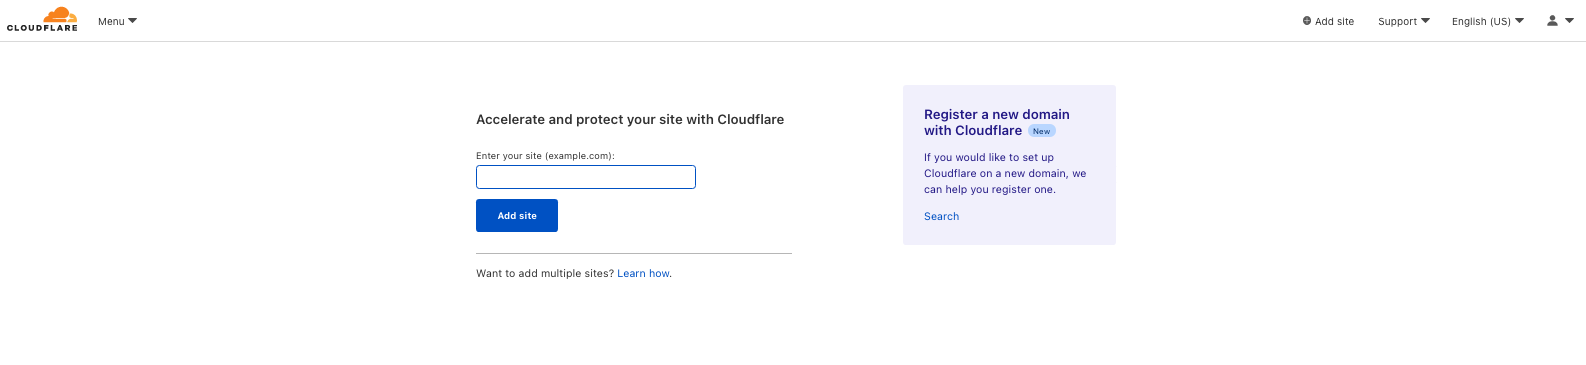The image size is (1586, 365).
Task: Focus the Enter your site input field
Action: 586,177
